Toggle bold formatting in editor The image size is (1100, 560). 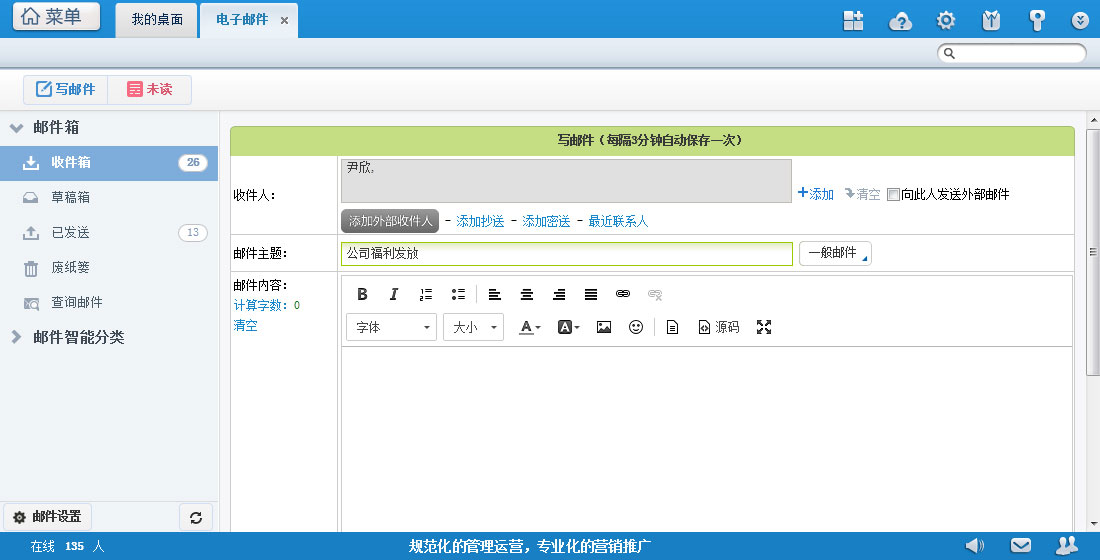(362, 294)
